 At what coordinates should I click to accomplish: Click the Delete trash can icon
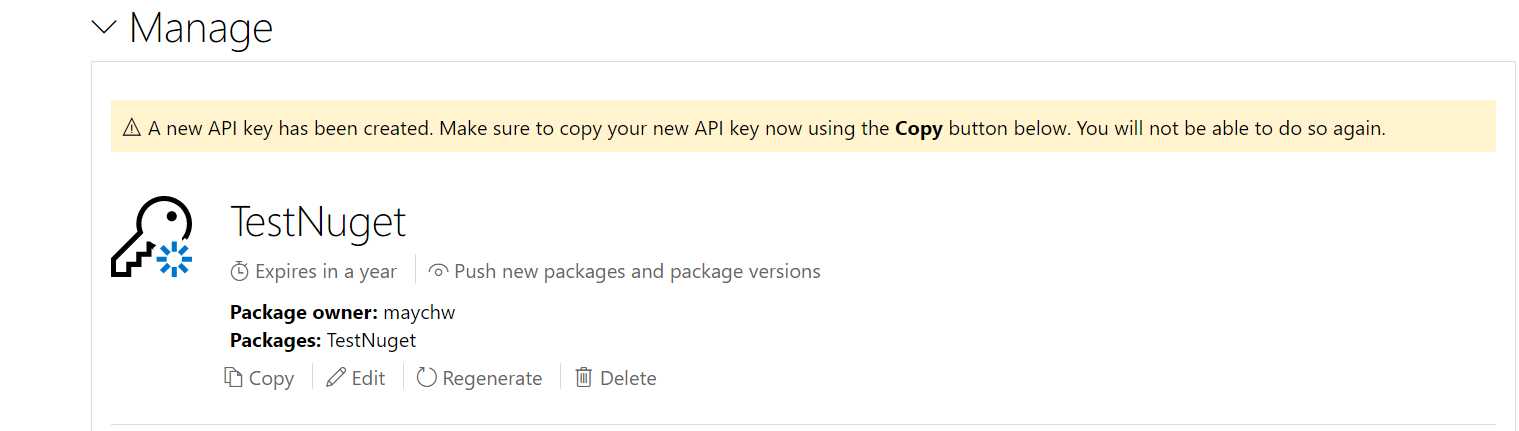coord(584,378)
